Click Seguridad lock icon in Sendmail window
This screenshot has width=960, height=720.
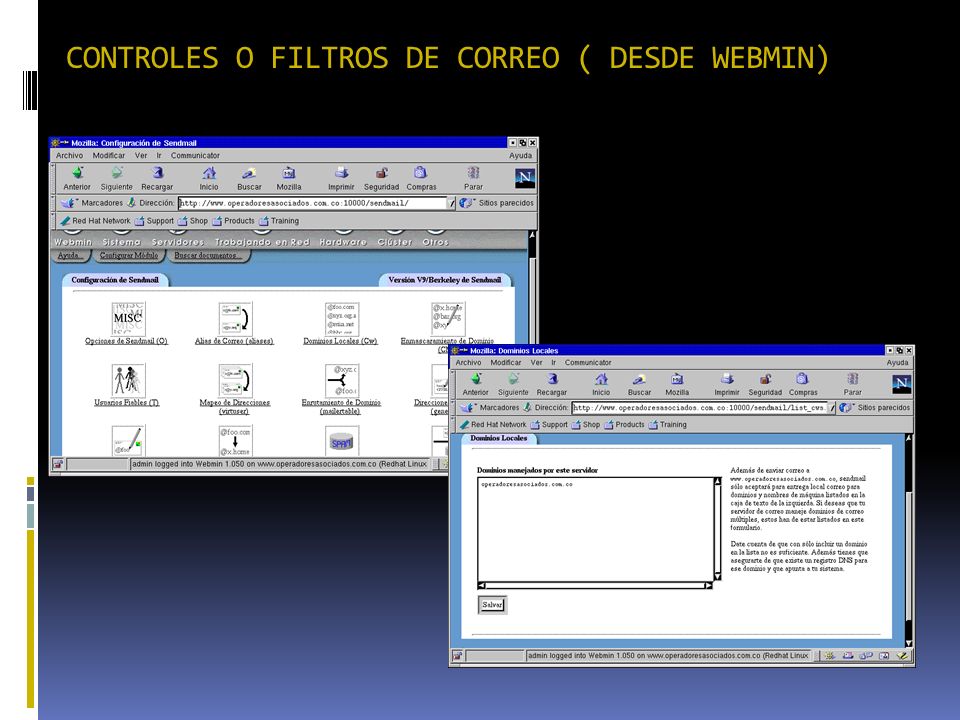(381, 173)
